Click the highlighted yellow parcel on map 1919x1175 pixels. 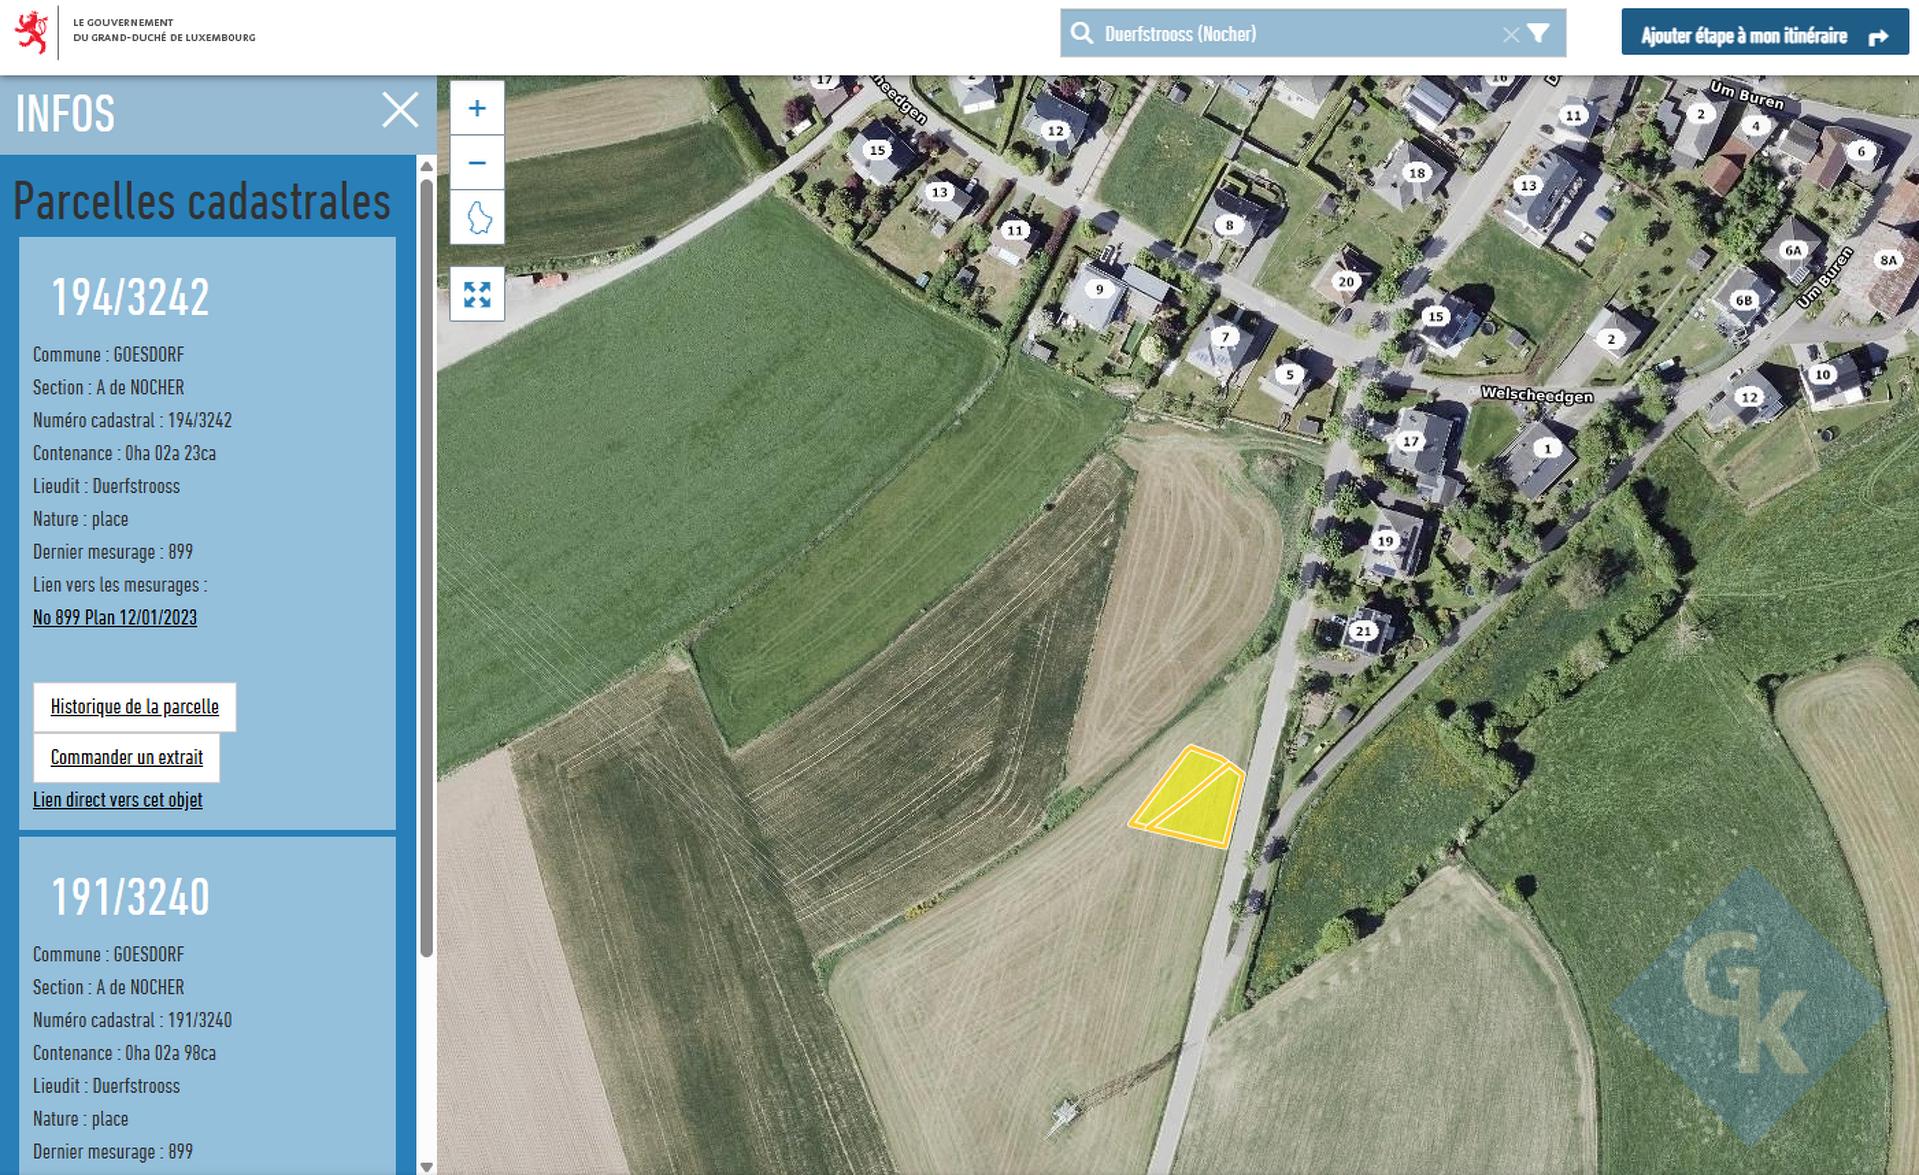tap(1193, 799)
